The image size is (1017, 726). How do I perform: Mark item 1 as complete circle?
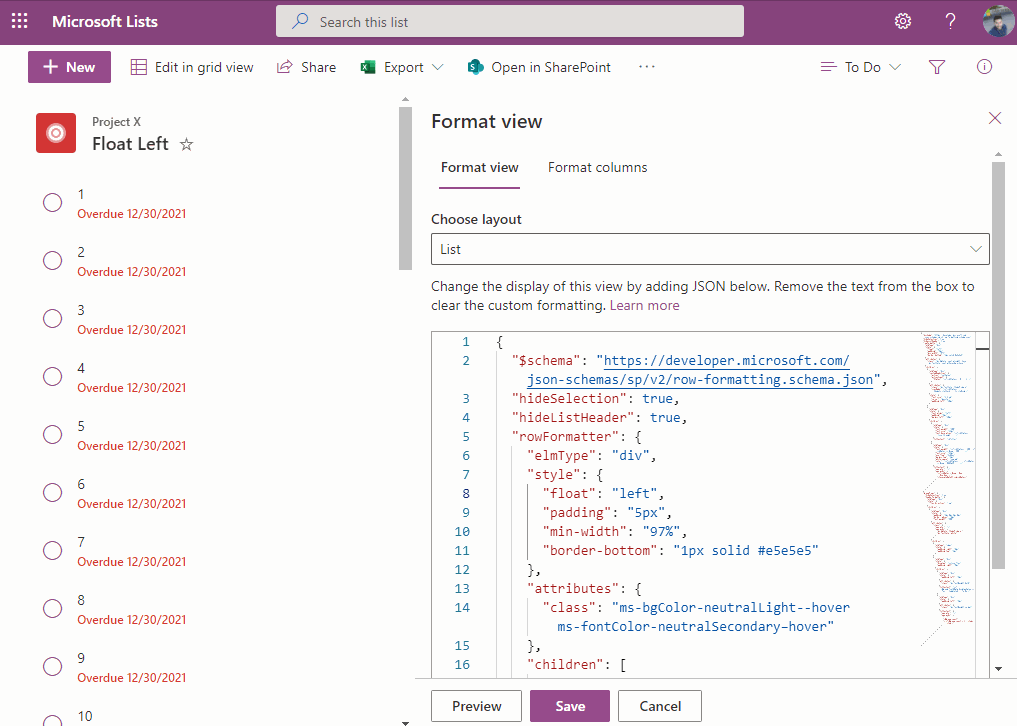[53, 203]
